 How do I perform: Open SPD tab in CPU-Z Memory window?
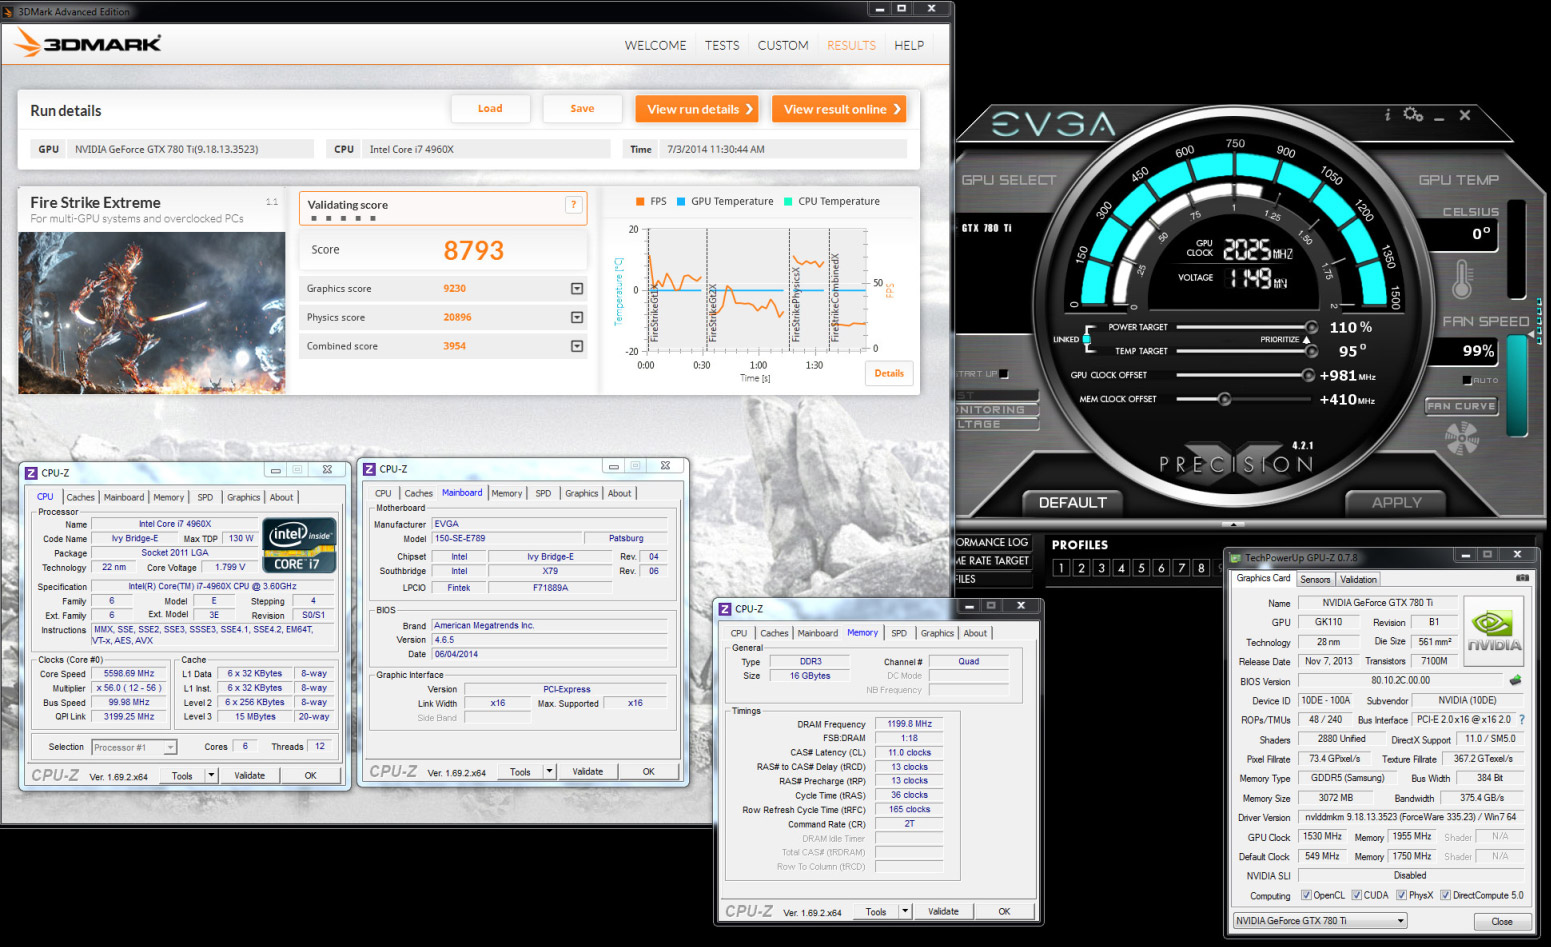pos(899,633)
